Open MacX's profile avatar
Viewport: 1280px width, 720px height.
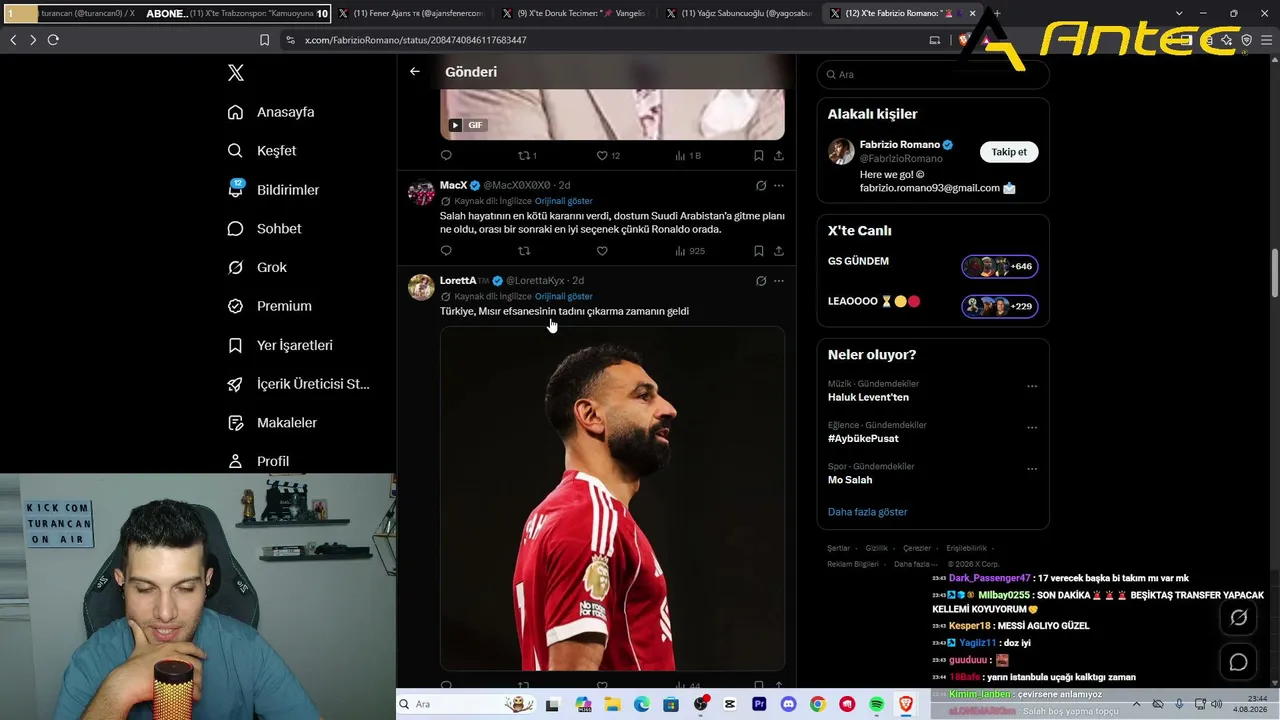click(x=421, y=192)
